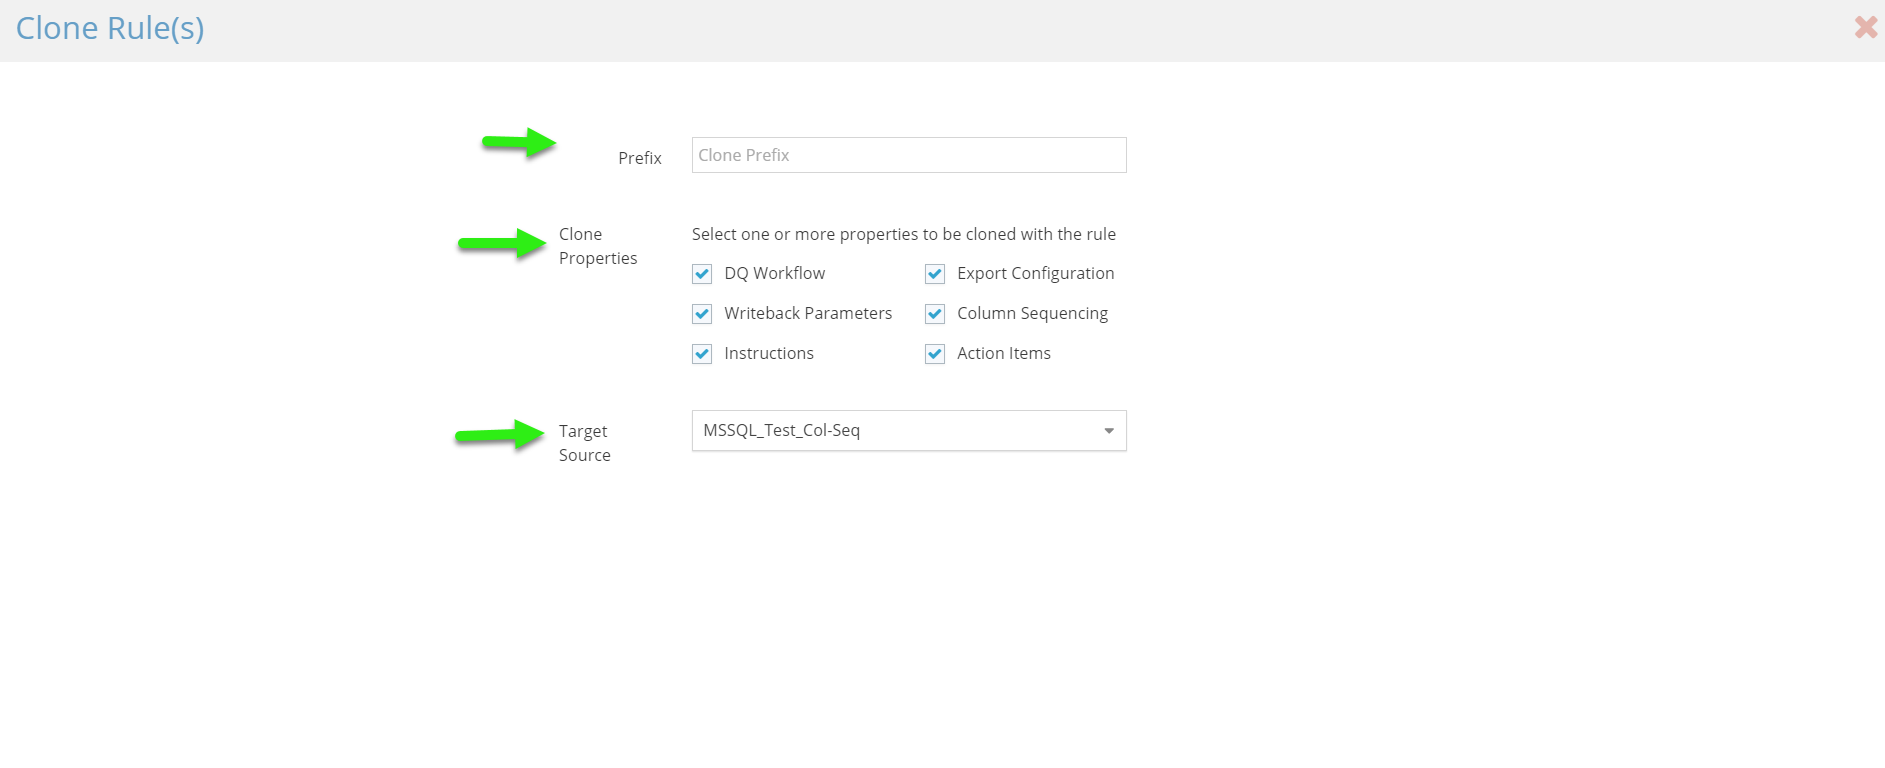The width and height of the screenshot is (1885, 768).
Task: Click the Clone Prefix input field
Action: point(909,155)
